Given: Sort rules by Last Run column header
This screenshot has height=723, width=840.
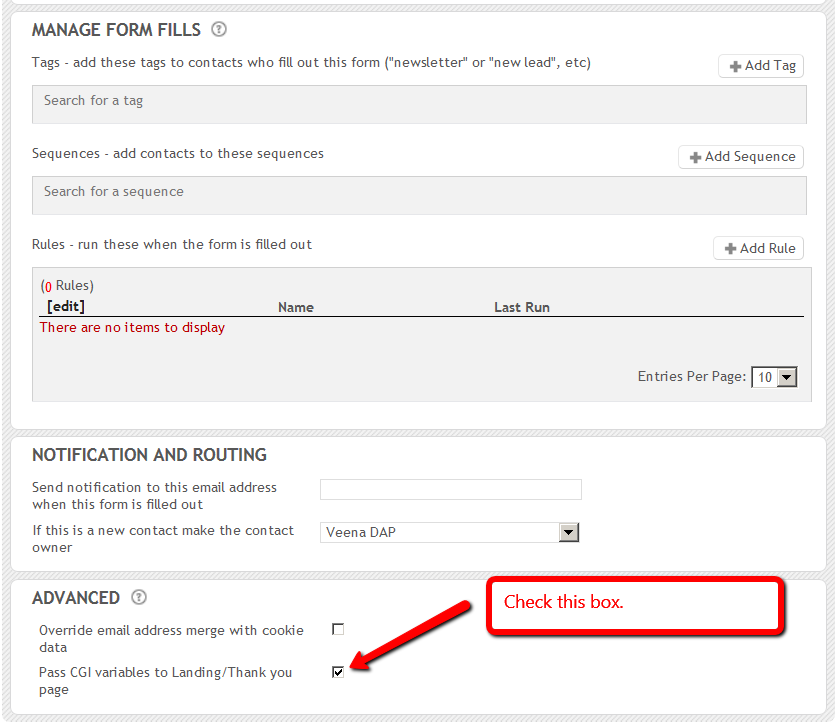Looking at the screenshot, I should [522, 308].
